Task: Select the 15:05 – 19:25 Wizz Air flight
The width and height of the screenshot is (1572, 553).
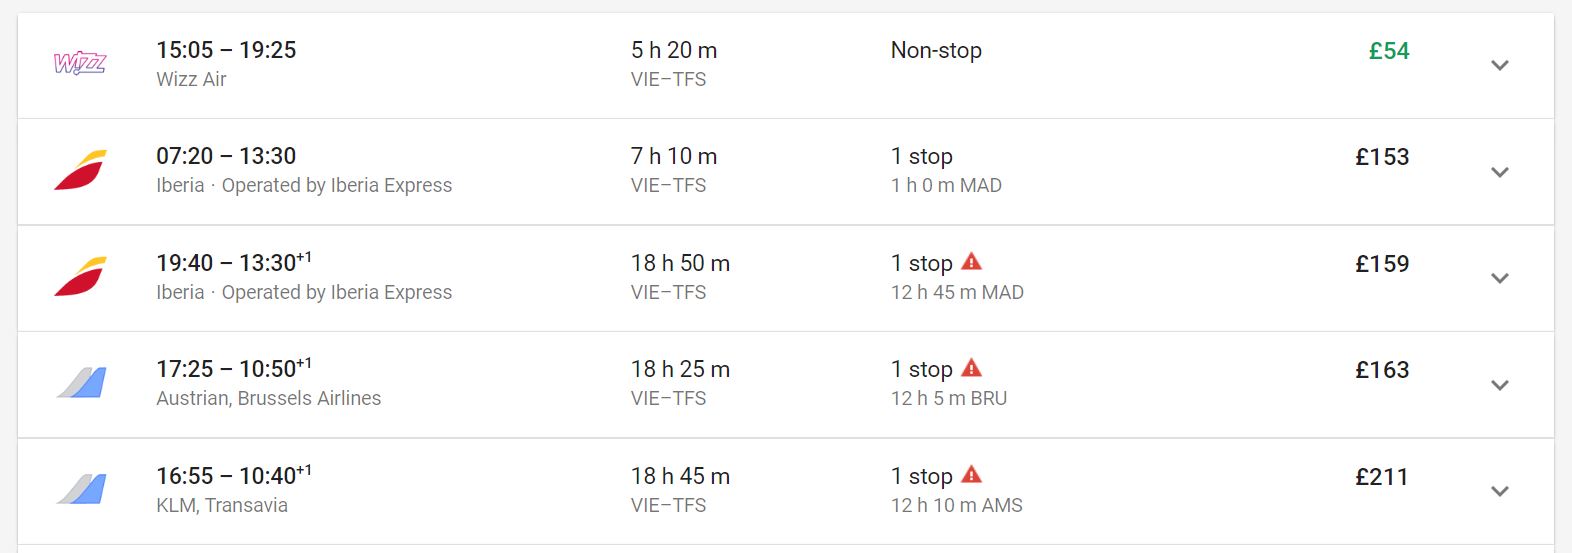Action: coord(786,65)
